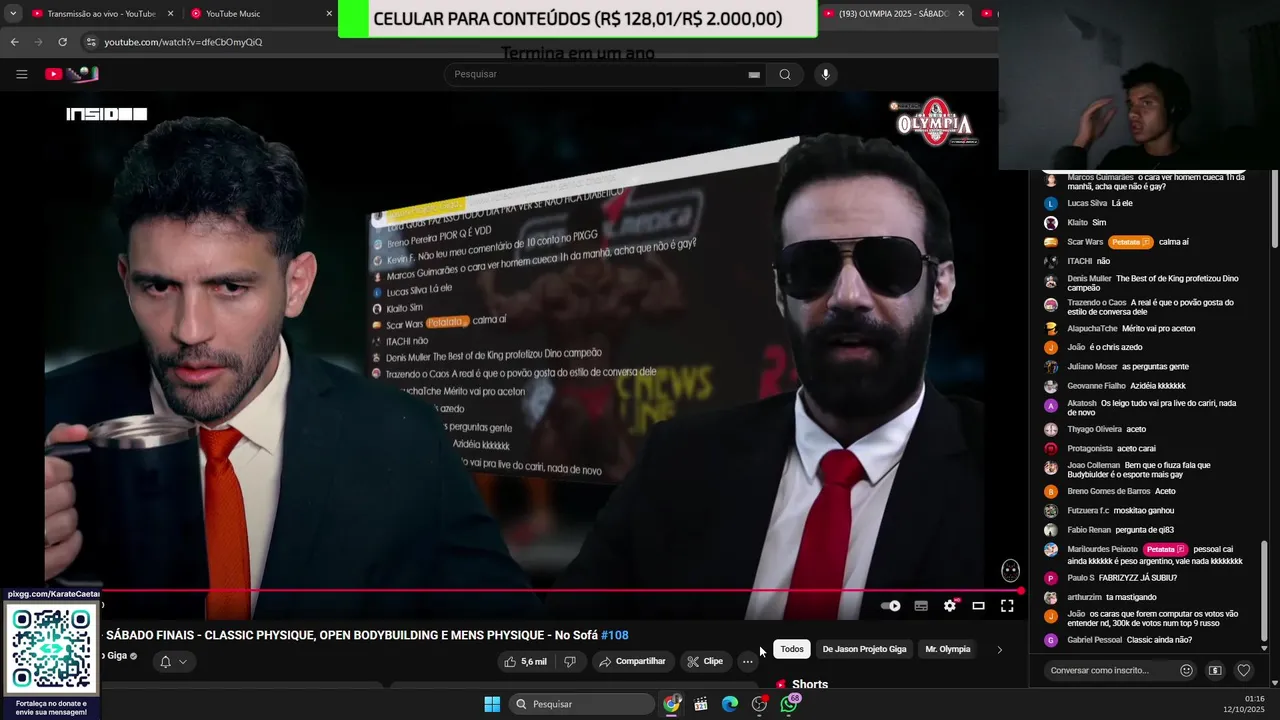Image resolution: width=1280 pixels, height=720 pixels.
Task: Show more filter chips with right arrow
Action: click(x=999, y=649)
